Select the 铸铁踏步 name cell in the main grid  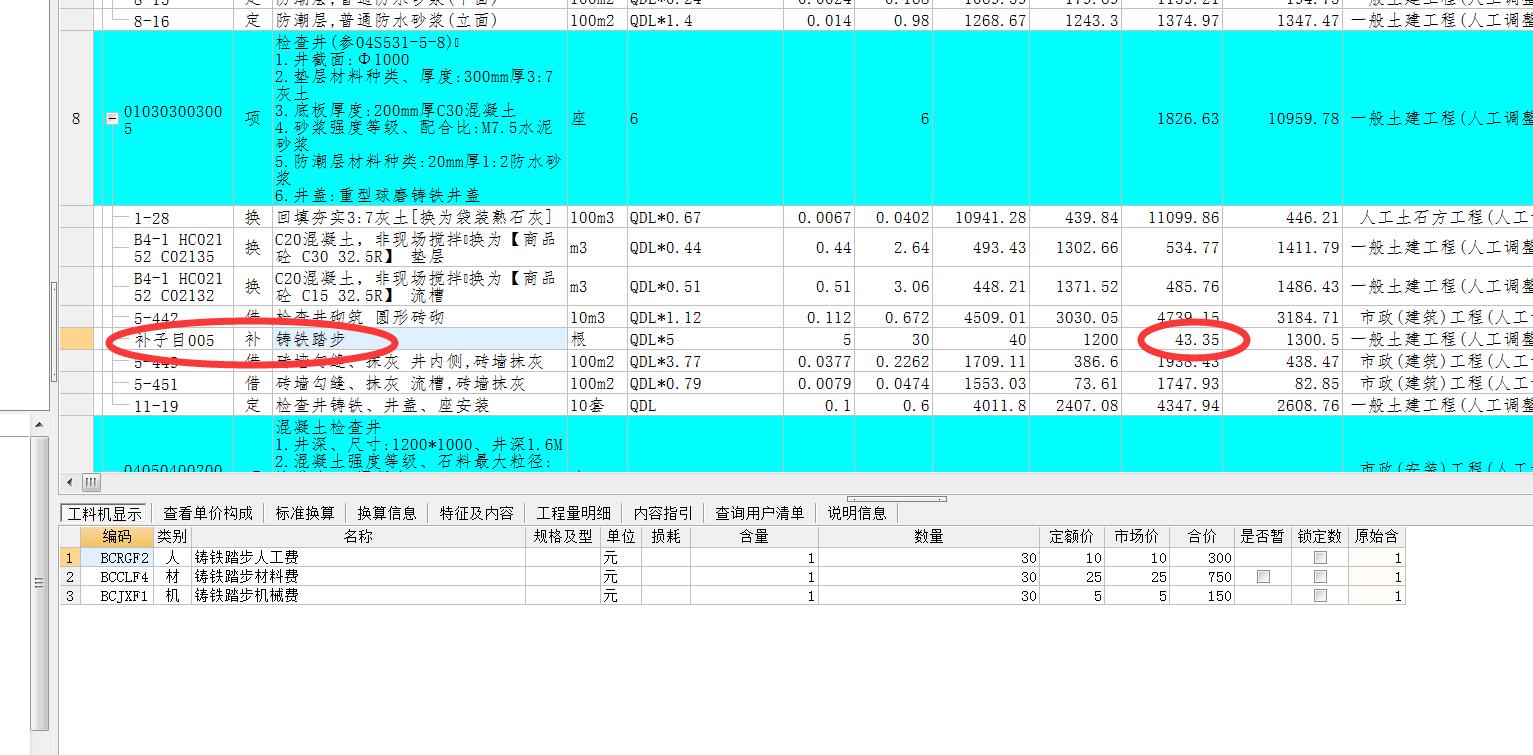[419, 339]
